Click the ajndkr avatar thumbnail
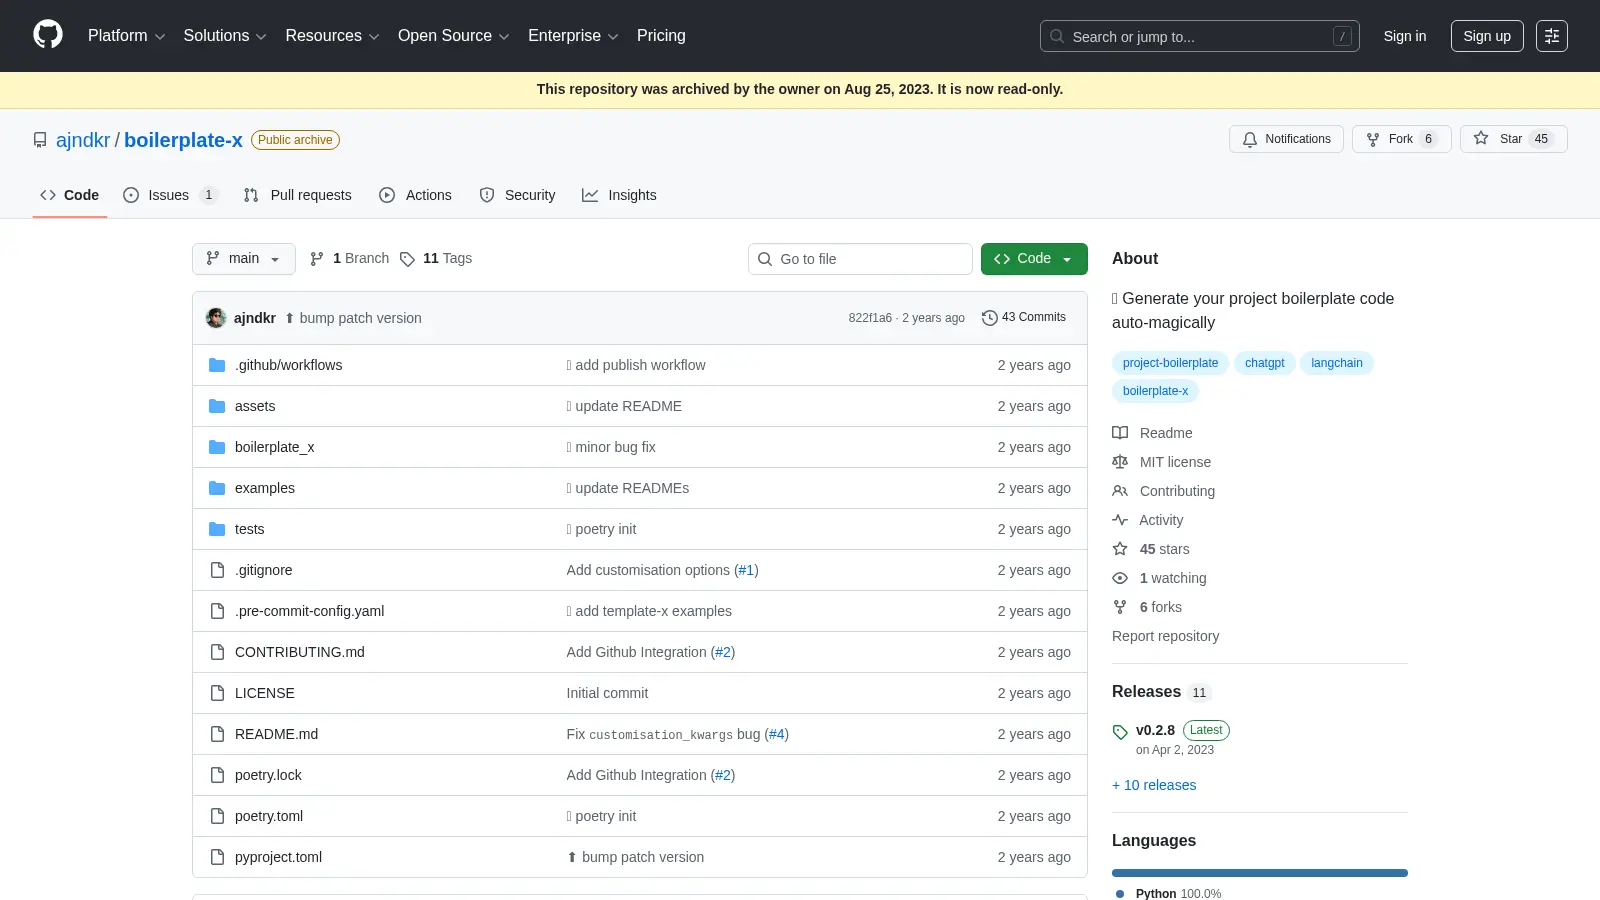 tap(216, 318)
